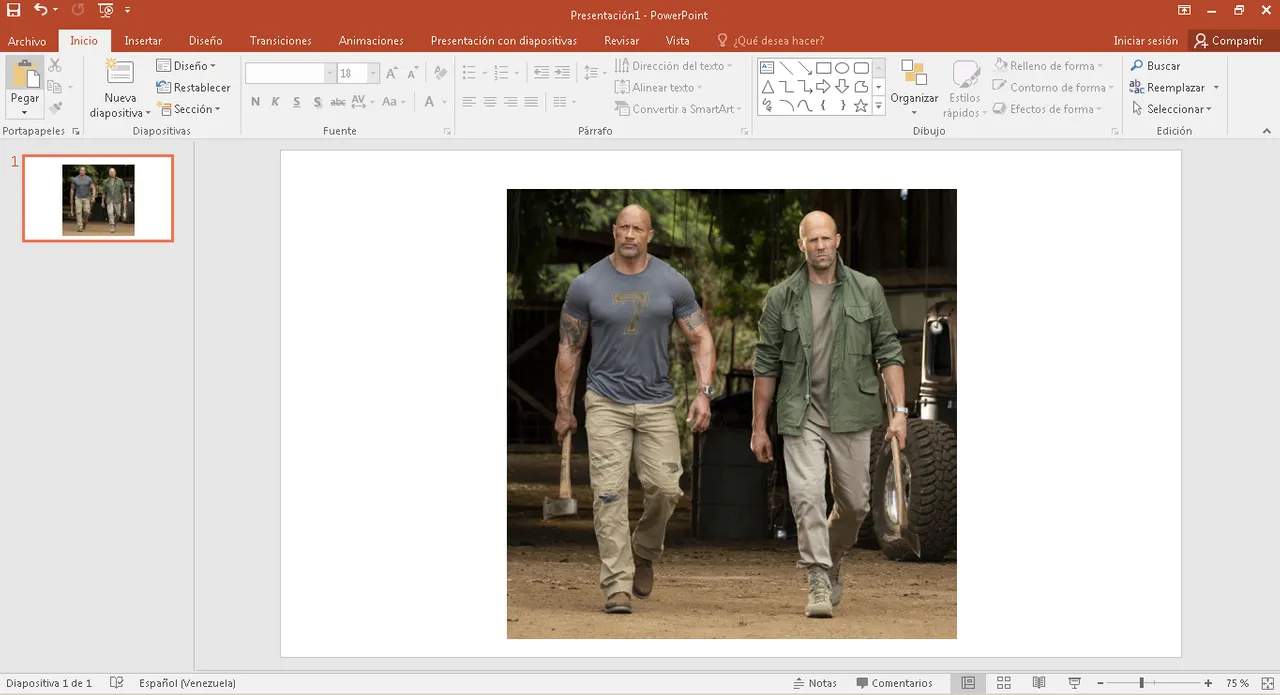This screenshot has width=1280, height=695.
Task: Start slideshow from beginning in quick access toolbar
Action: point(106,10)
